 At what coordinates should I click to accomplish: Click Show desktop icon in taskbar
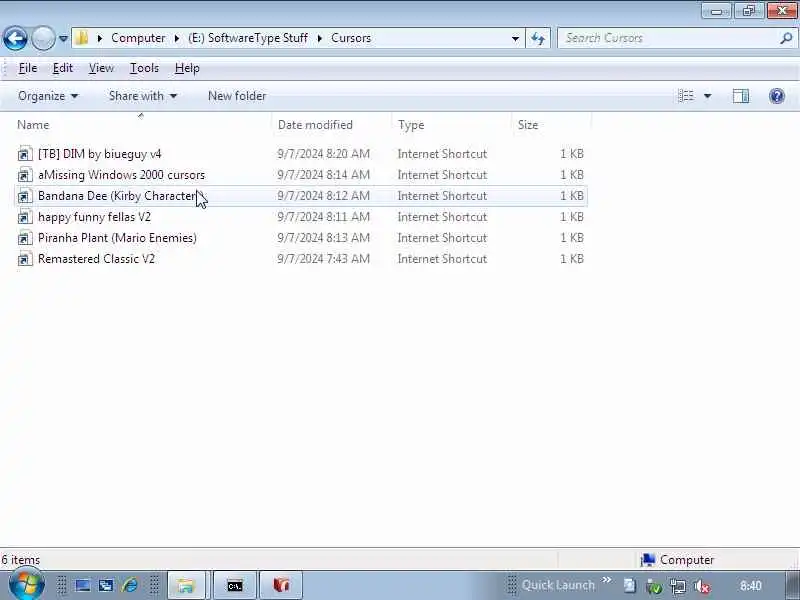[83, 585]
